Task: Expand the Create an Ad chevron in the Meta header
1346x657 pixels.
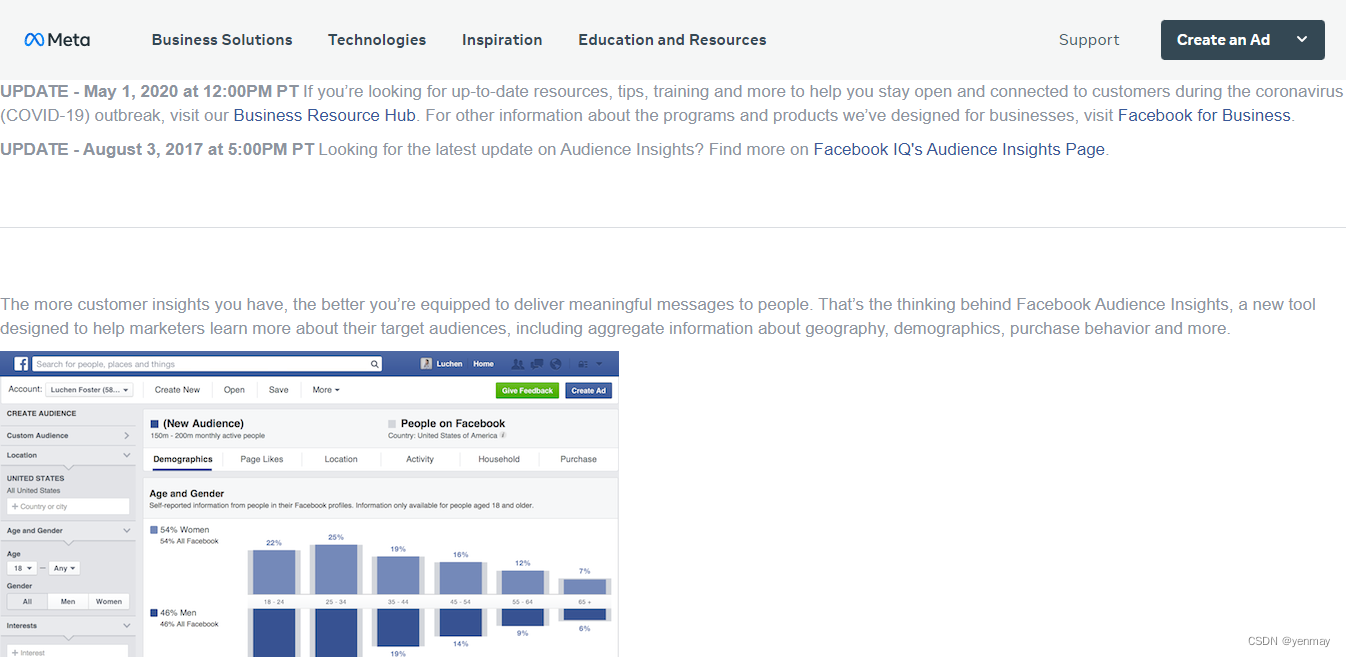Action: coord(1301,40)
